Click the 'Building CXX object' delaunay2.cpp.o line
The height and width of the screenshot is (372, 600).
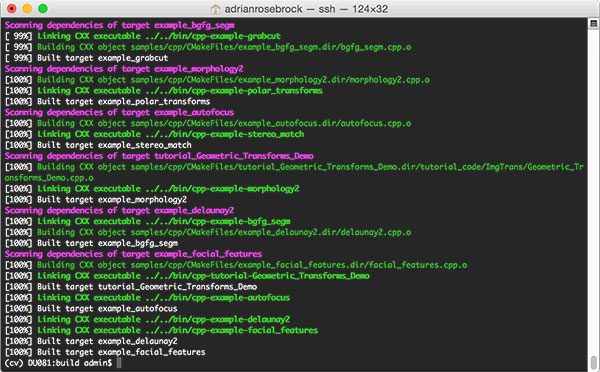coord(208,232)
